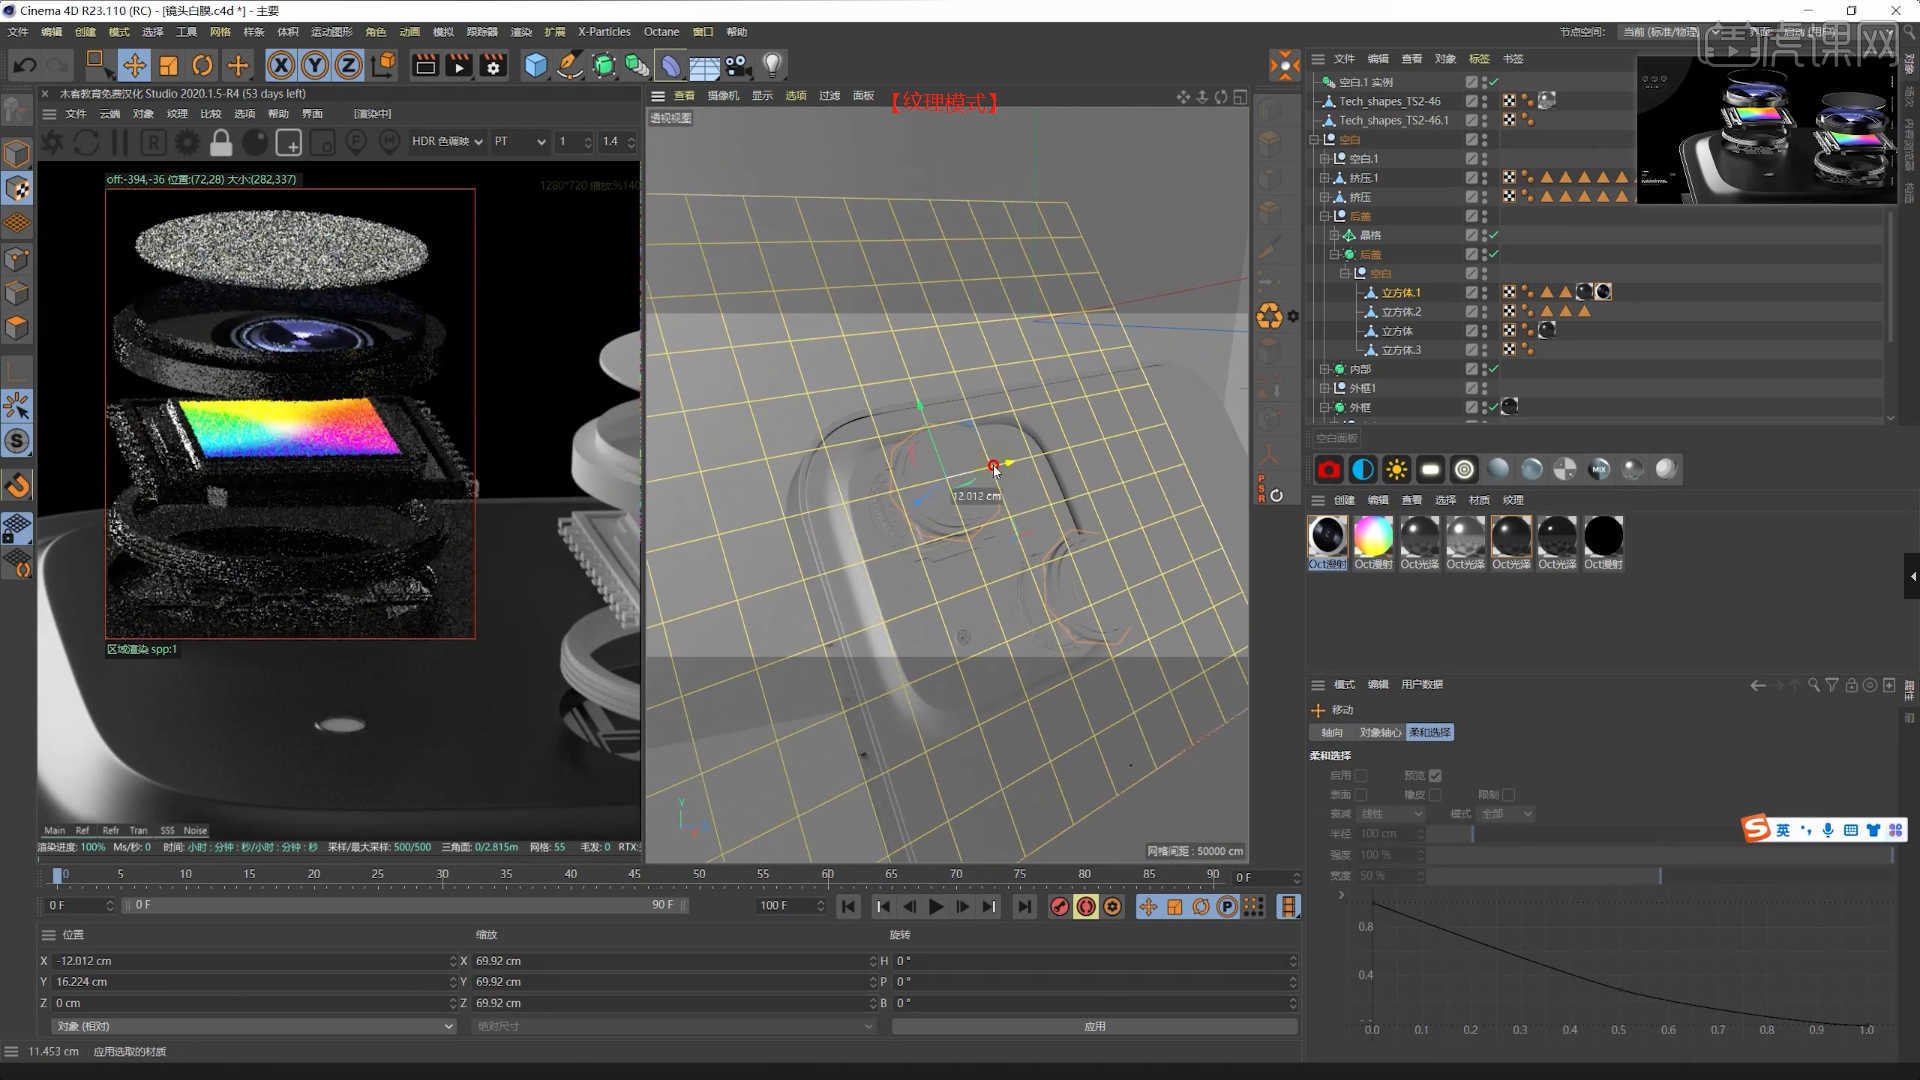Screen dimensions: 1920x1080
Task: Open Render Settings from the toolbar
Action: (x=493, y=65)
